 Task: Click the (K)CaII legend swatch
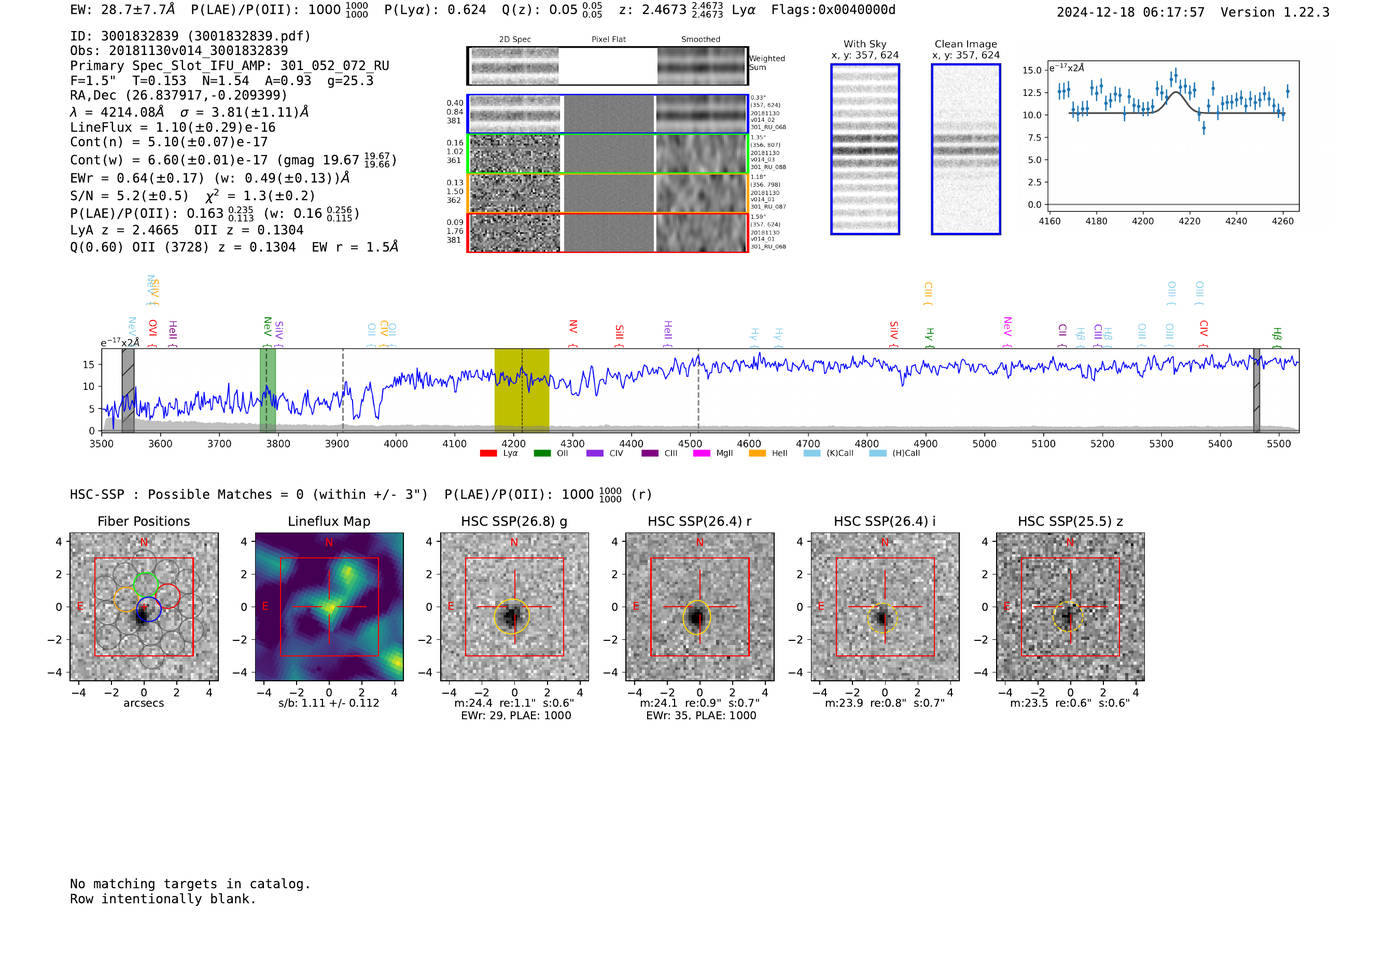[812, 453]
